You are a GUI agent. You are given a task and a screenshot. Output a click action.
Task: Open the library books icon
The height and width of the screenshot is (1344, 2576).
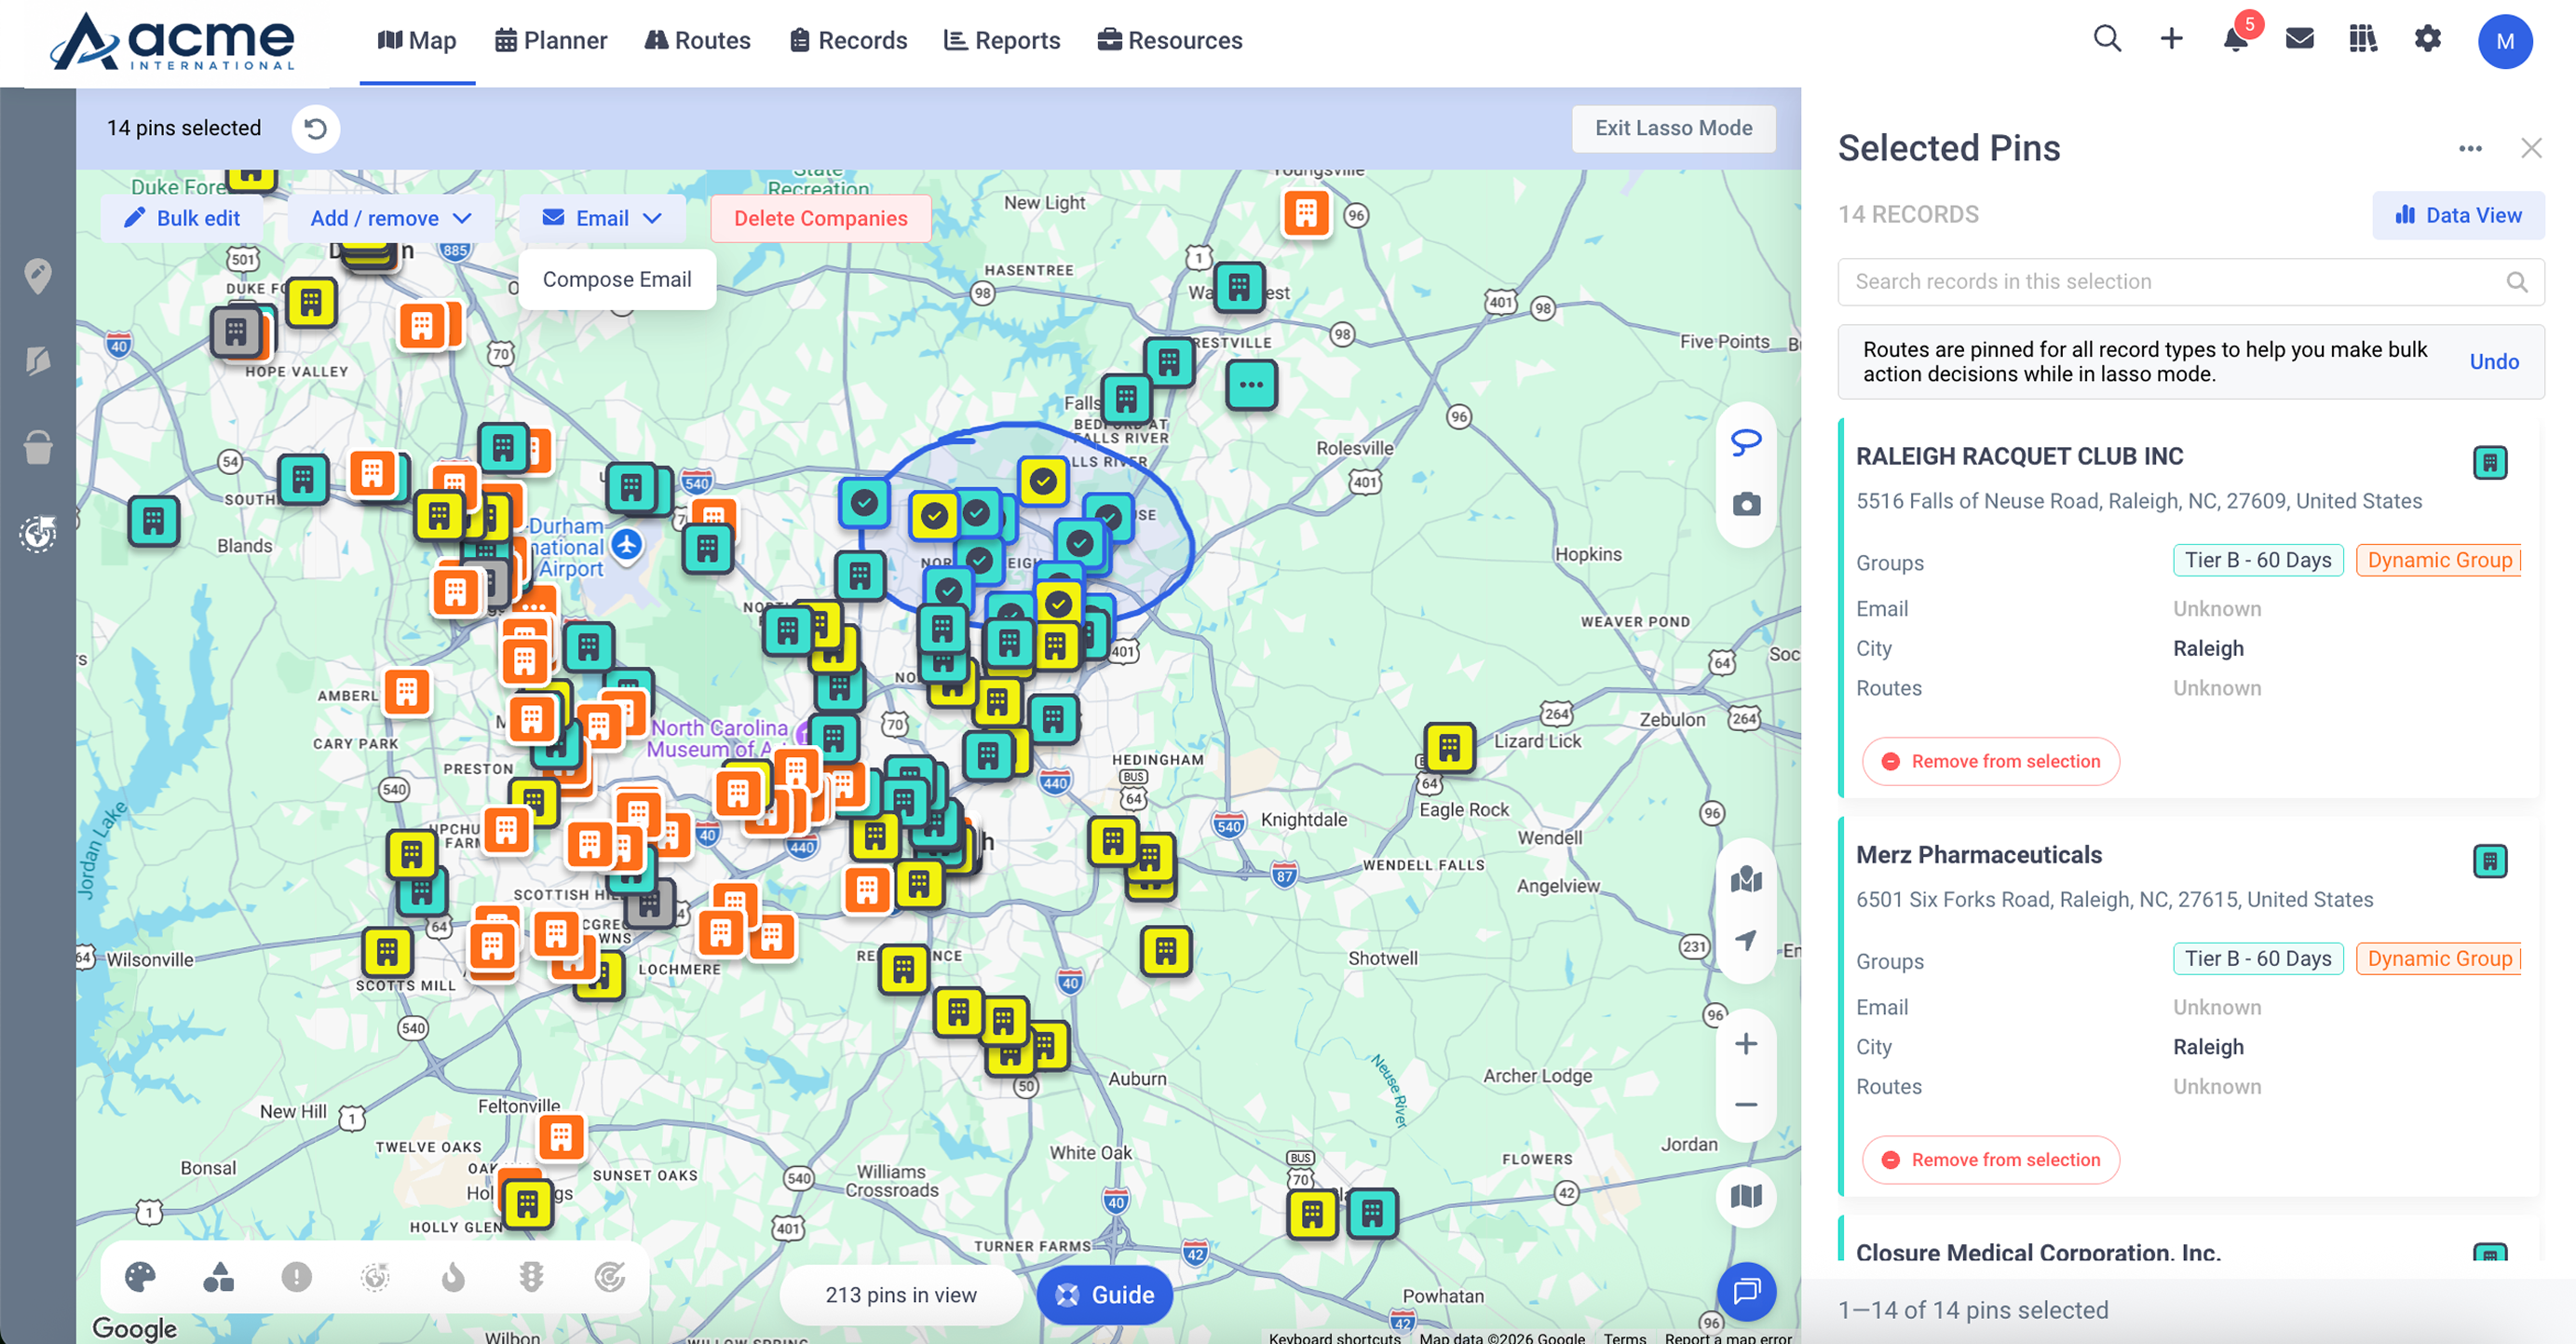click(x=2363, y=40)
